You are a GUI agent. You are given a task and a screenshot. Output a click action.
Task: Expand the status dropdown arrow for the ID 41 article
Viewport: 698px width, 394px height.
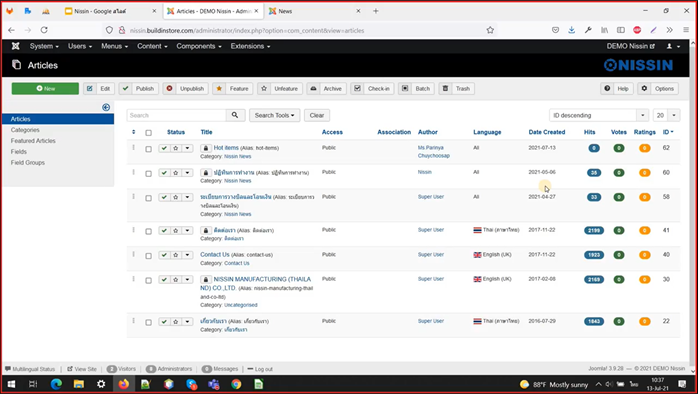(187, 231)
